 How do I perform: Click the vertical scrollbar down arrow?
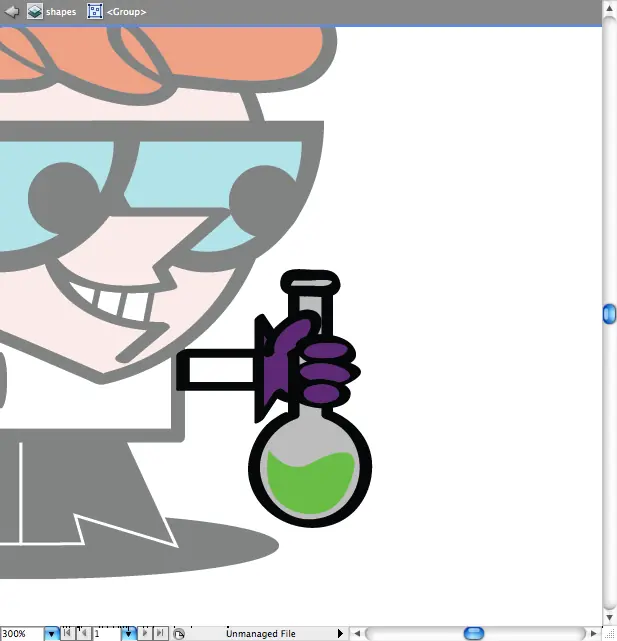tap(609, 617)
